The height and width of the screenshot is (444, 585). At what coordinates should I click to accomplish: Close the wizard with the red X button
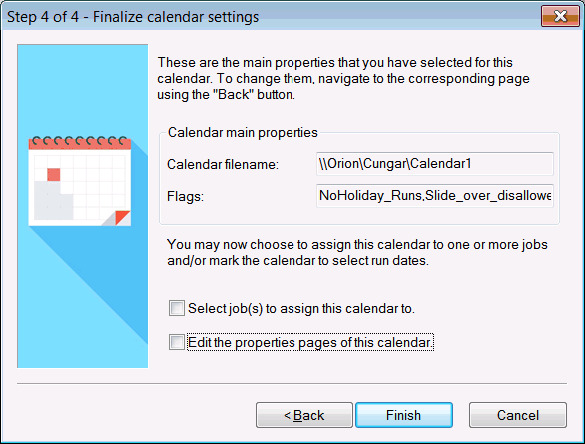pyautogui.click(x=560, y=16)
